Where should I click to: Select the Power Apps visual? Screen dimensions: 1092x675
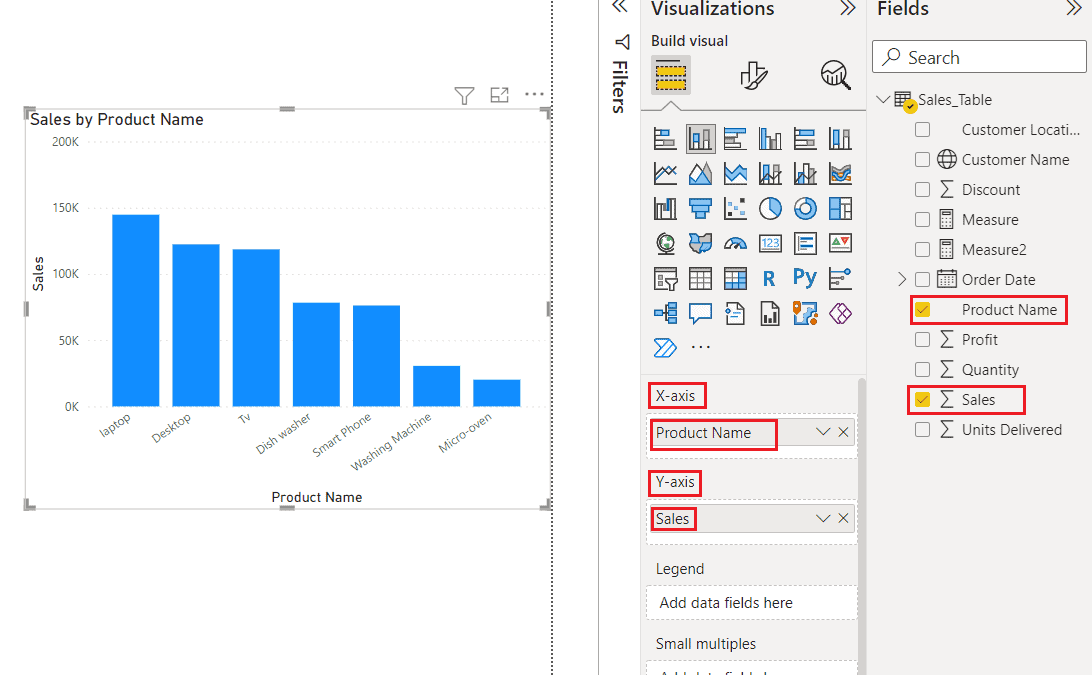pyautogui.click(x=840, y=313)
